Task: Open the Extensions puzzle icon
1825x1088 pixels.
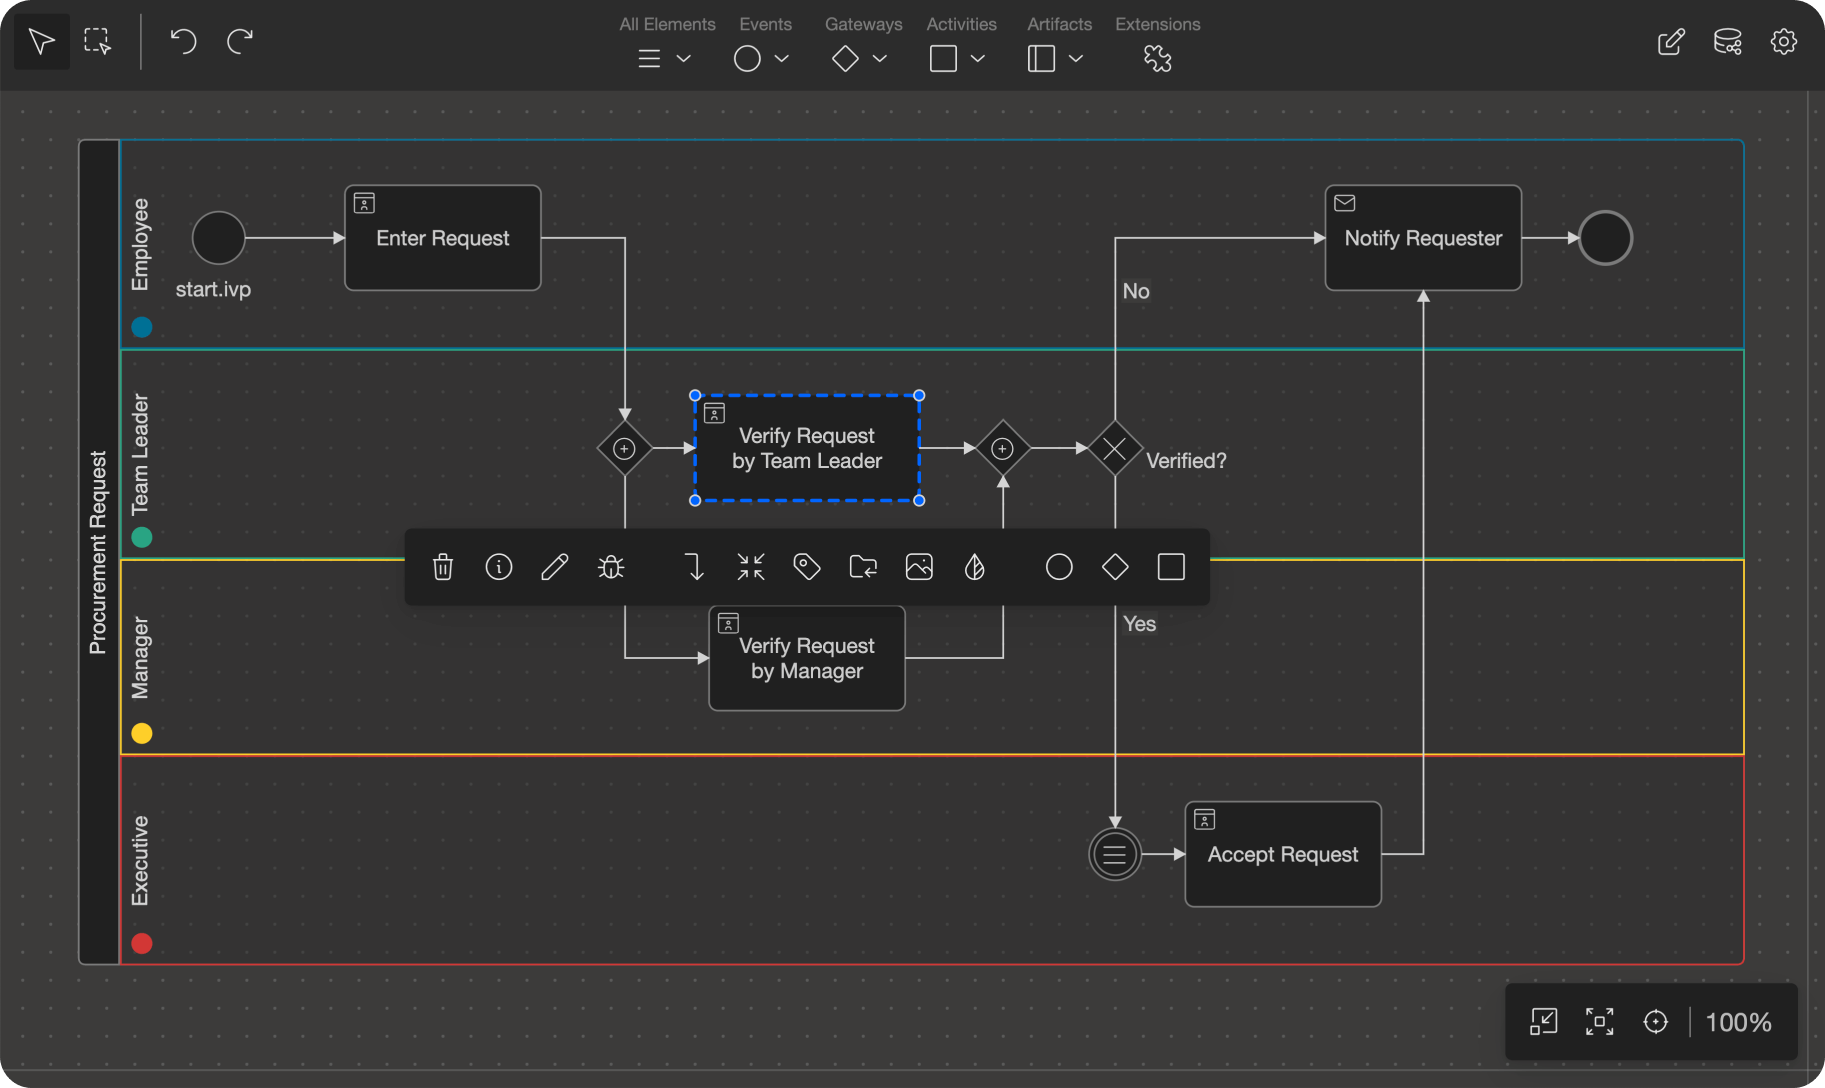Action: [x=1158, y=59]
